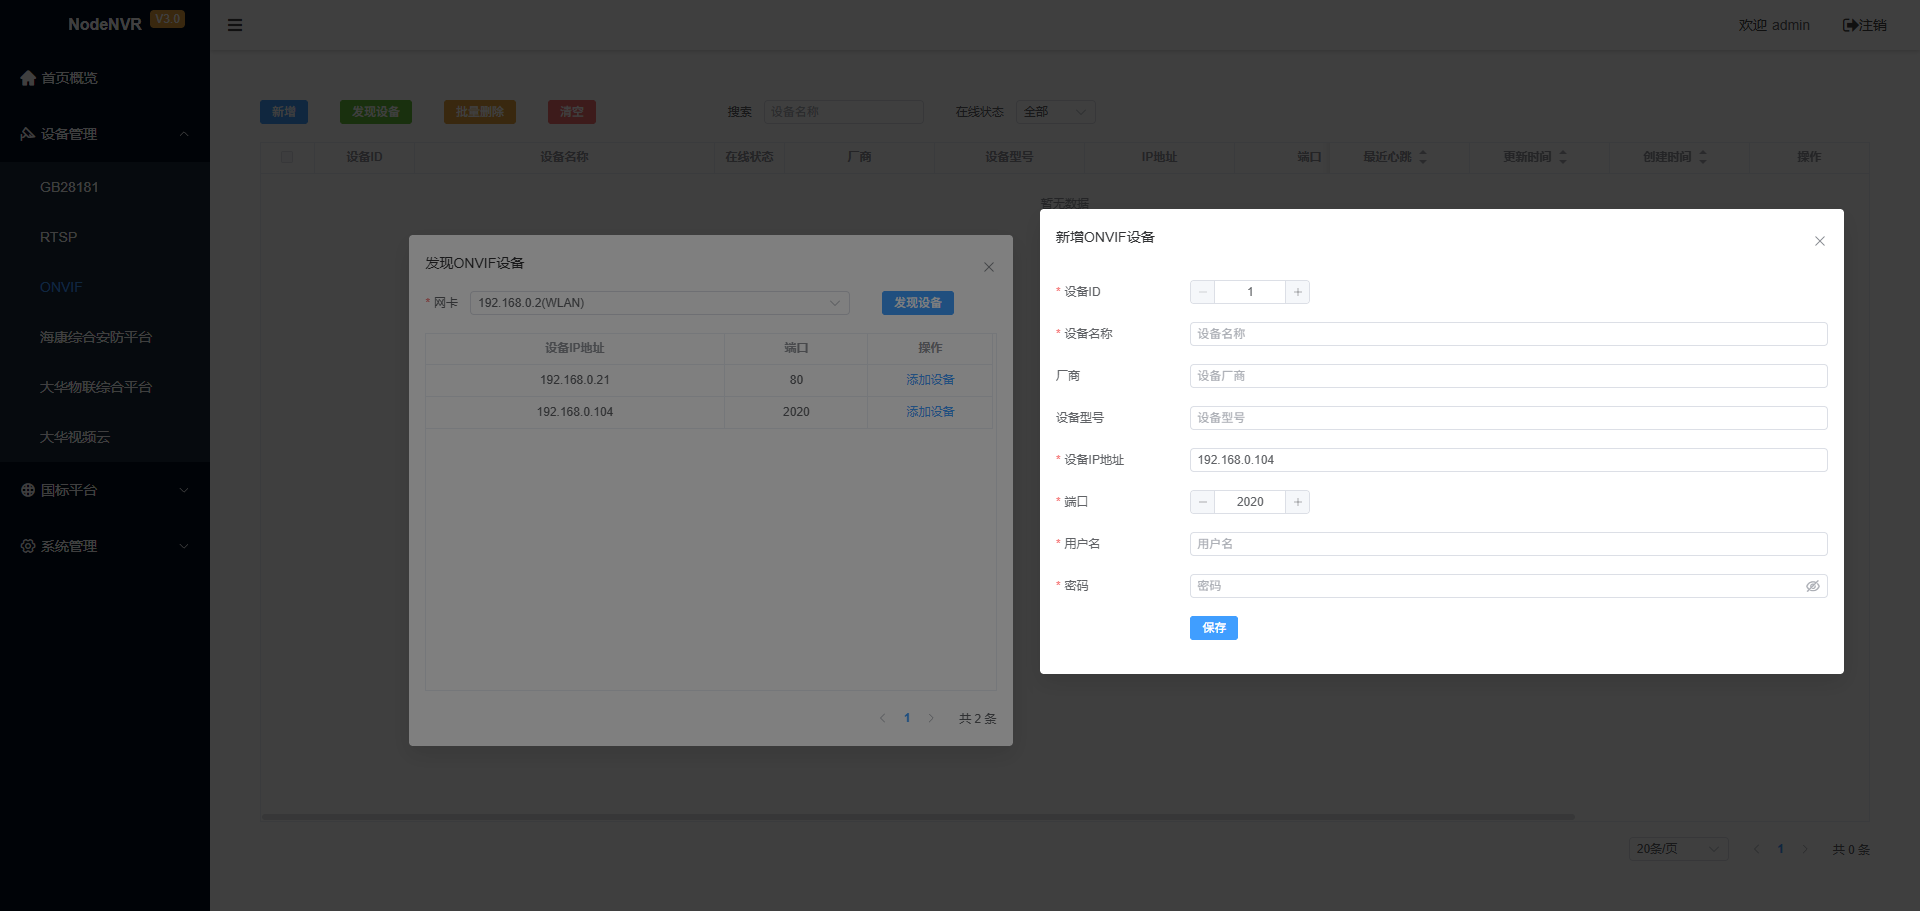Close the 发现ONVIF设备 dialog
Screen dimensions: 1920x911
click(x=989, y=267)
